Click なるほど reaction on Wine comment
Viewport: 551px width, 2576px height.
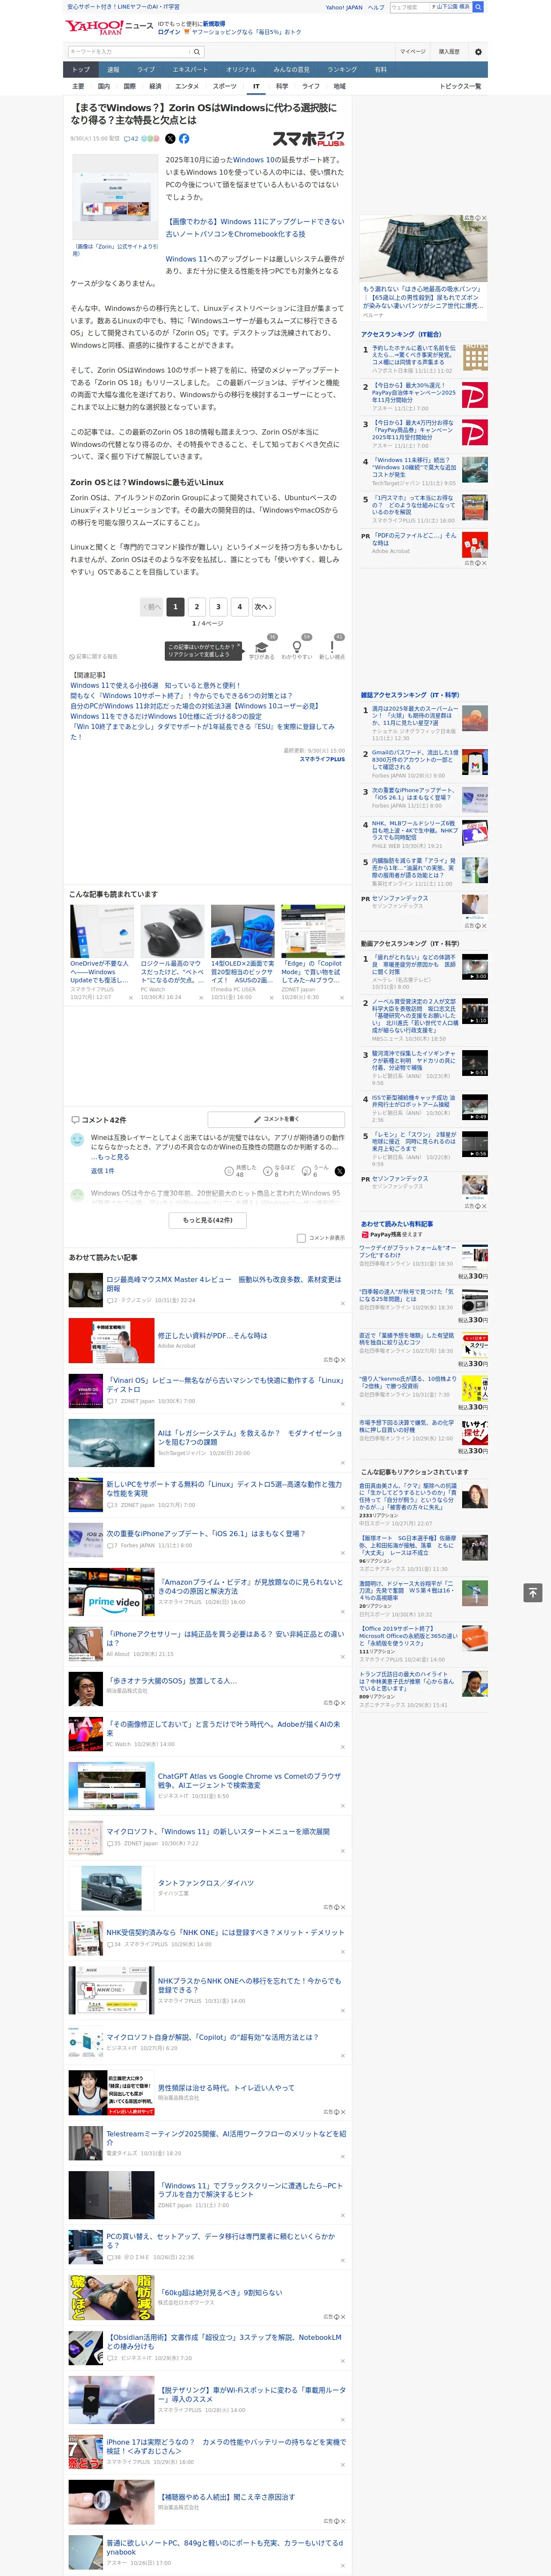tap(279, 1170)
